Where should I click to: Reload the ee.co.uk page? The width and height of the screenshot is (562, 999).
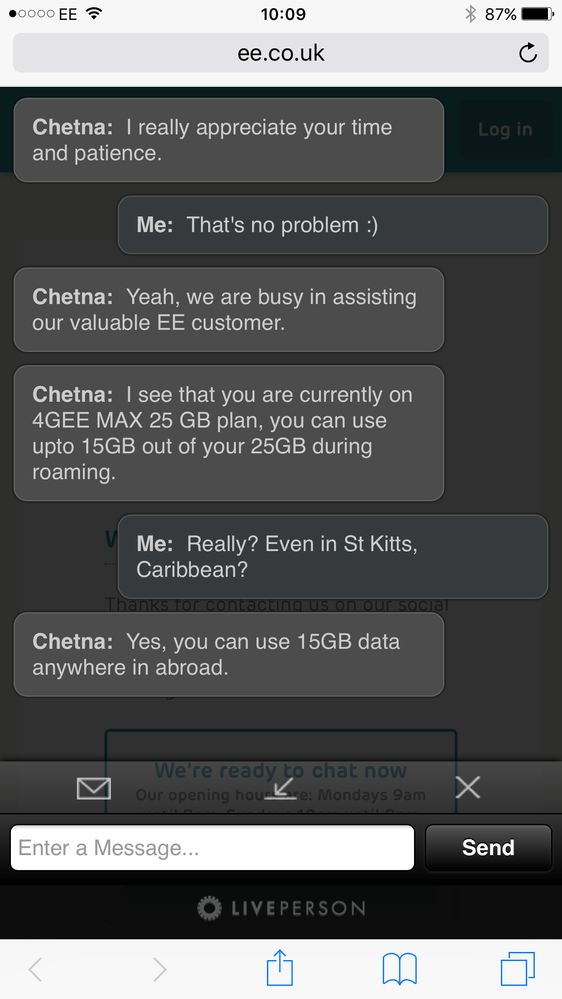[528, 53]
